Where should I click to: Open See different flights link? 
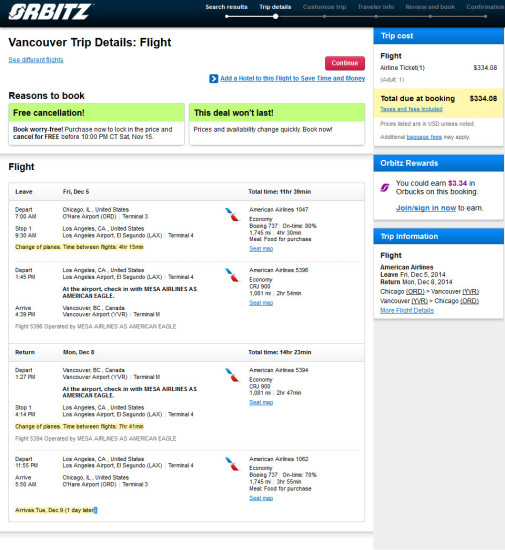coord(36,60)
